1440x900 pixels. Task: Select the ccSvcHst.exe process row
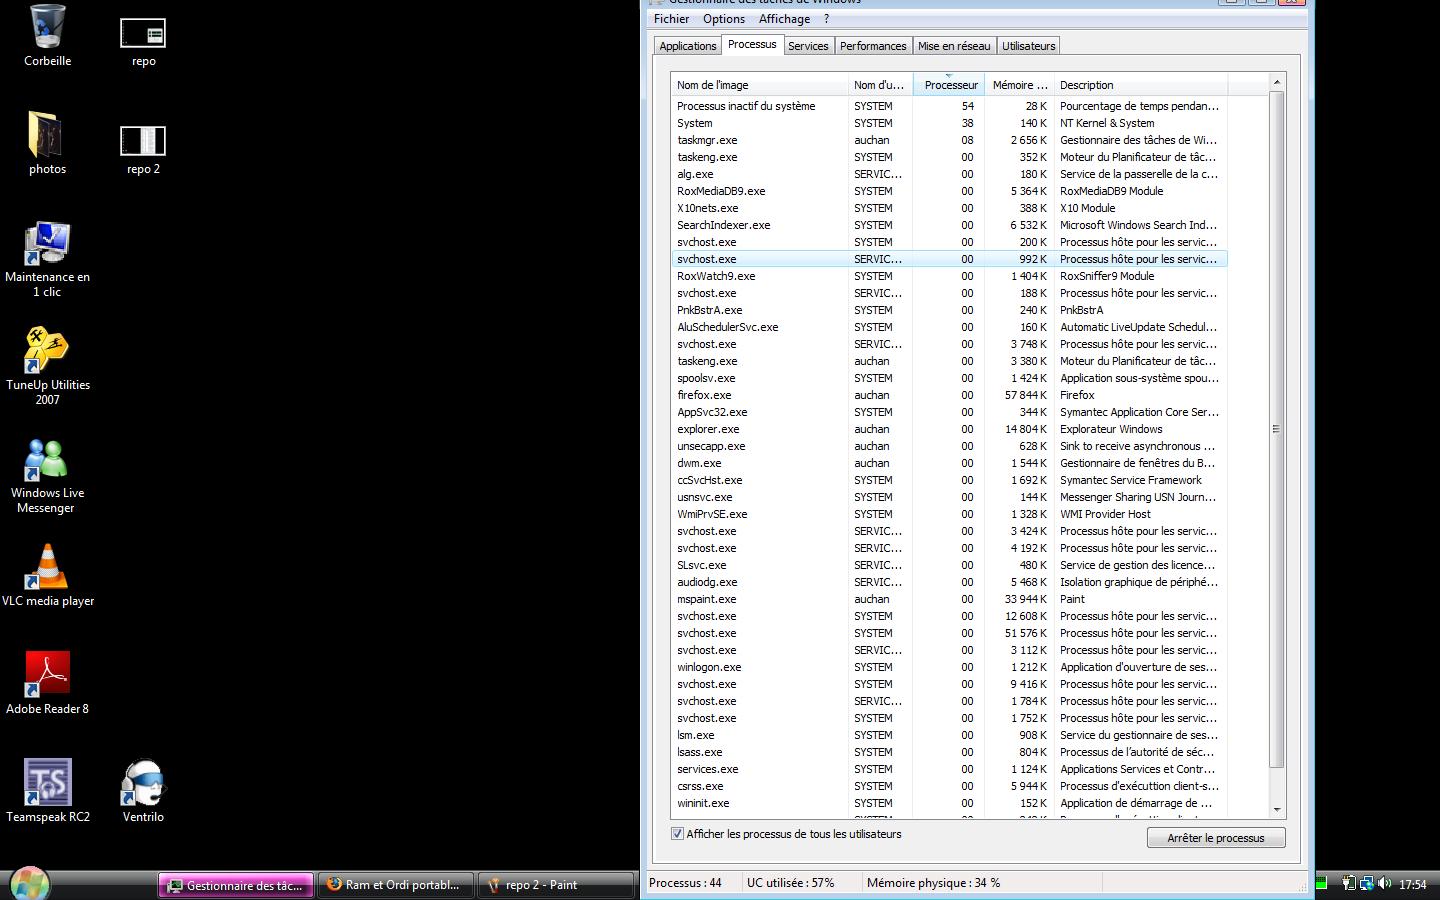pos(949,480)
